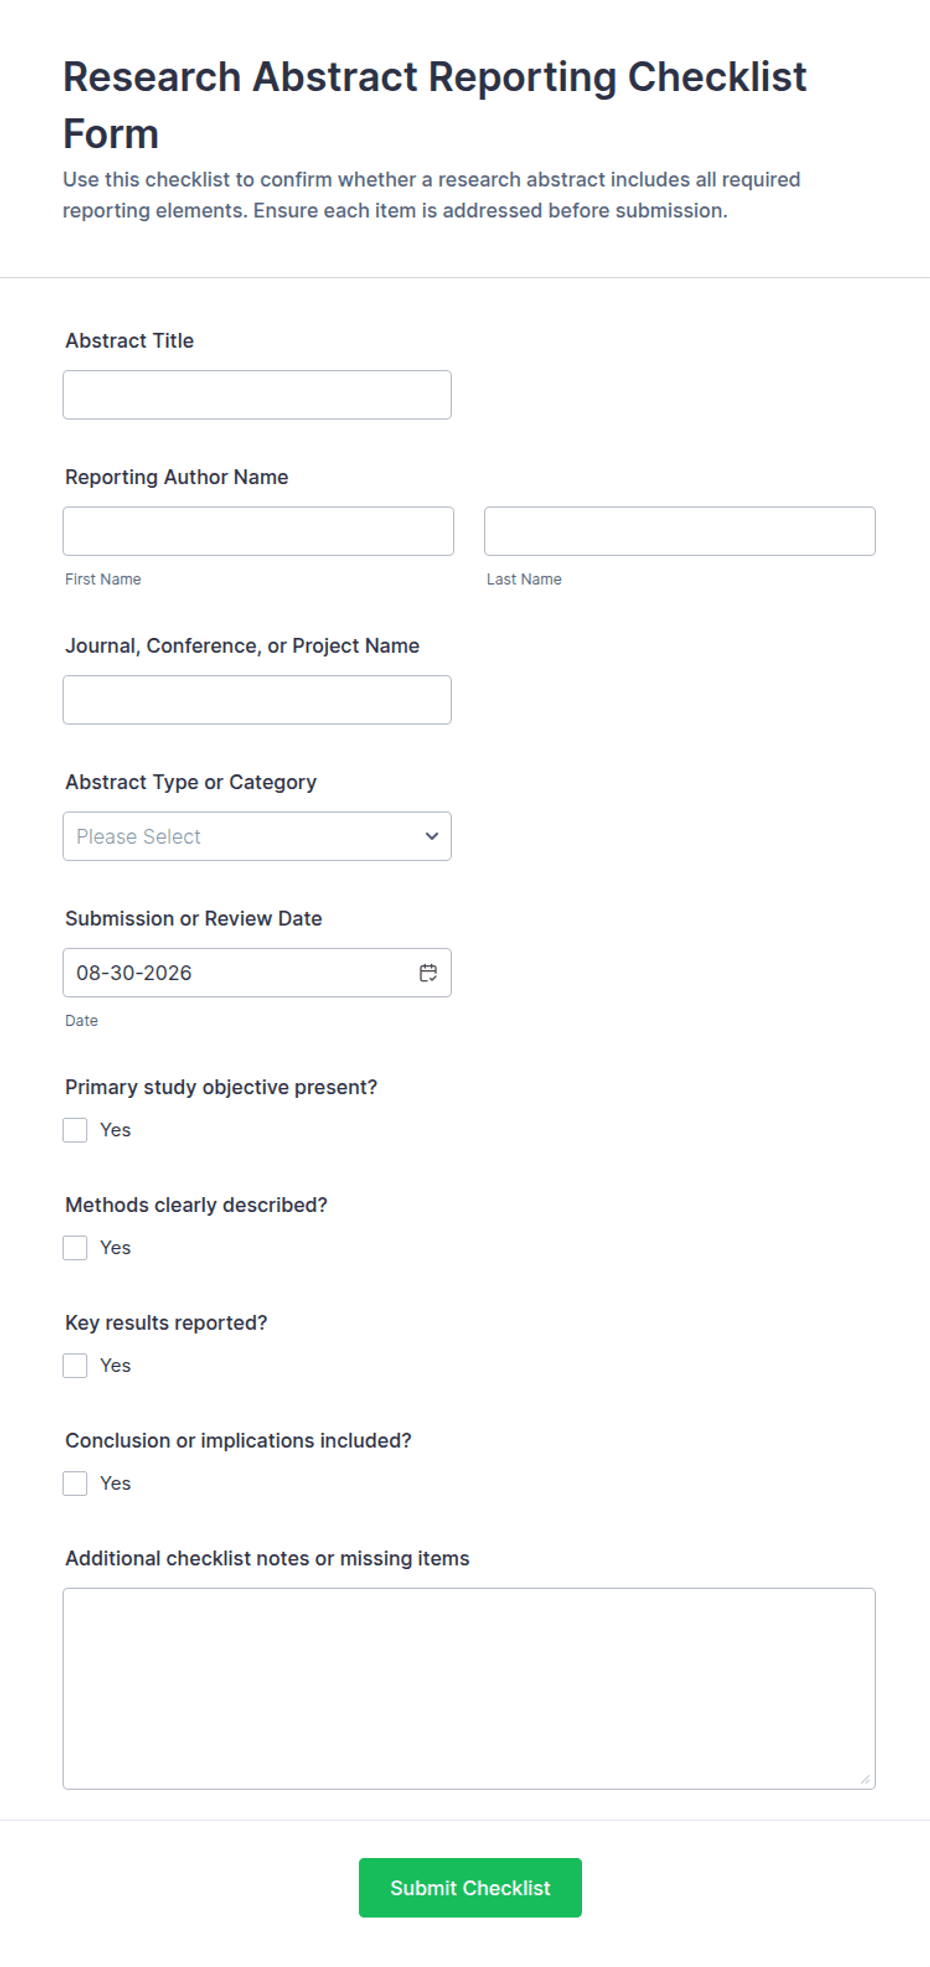This screenshot has height=1967, width=930.
Task: Select the Last Name input box
Action: tap(680, 531)
